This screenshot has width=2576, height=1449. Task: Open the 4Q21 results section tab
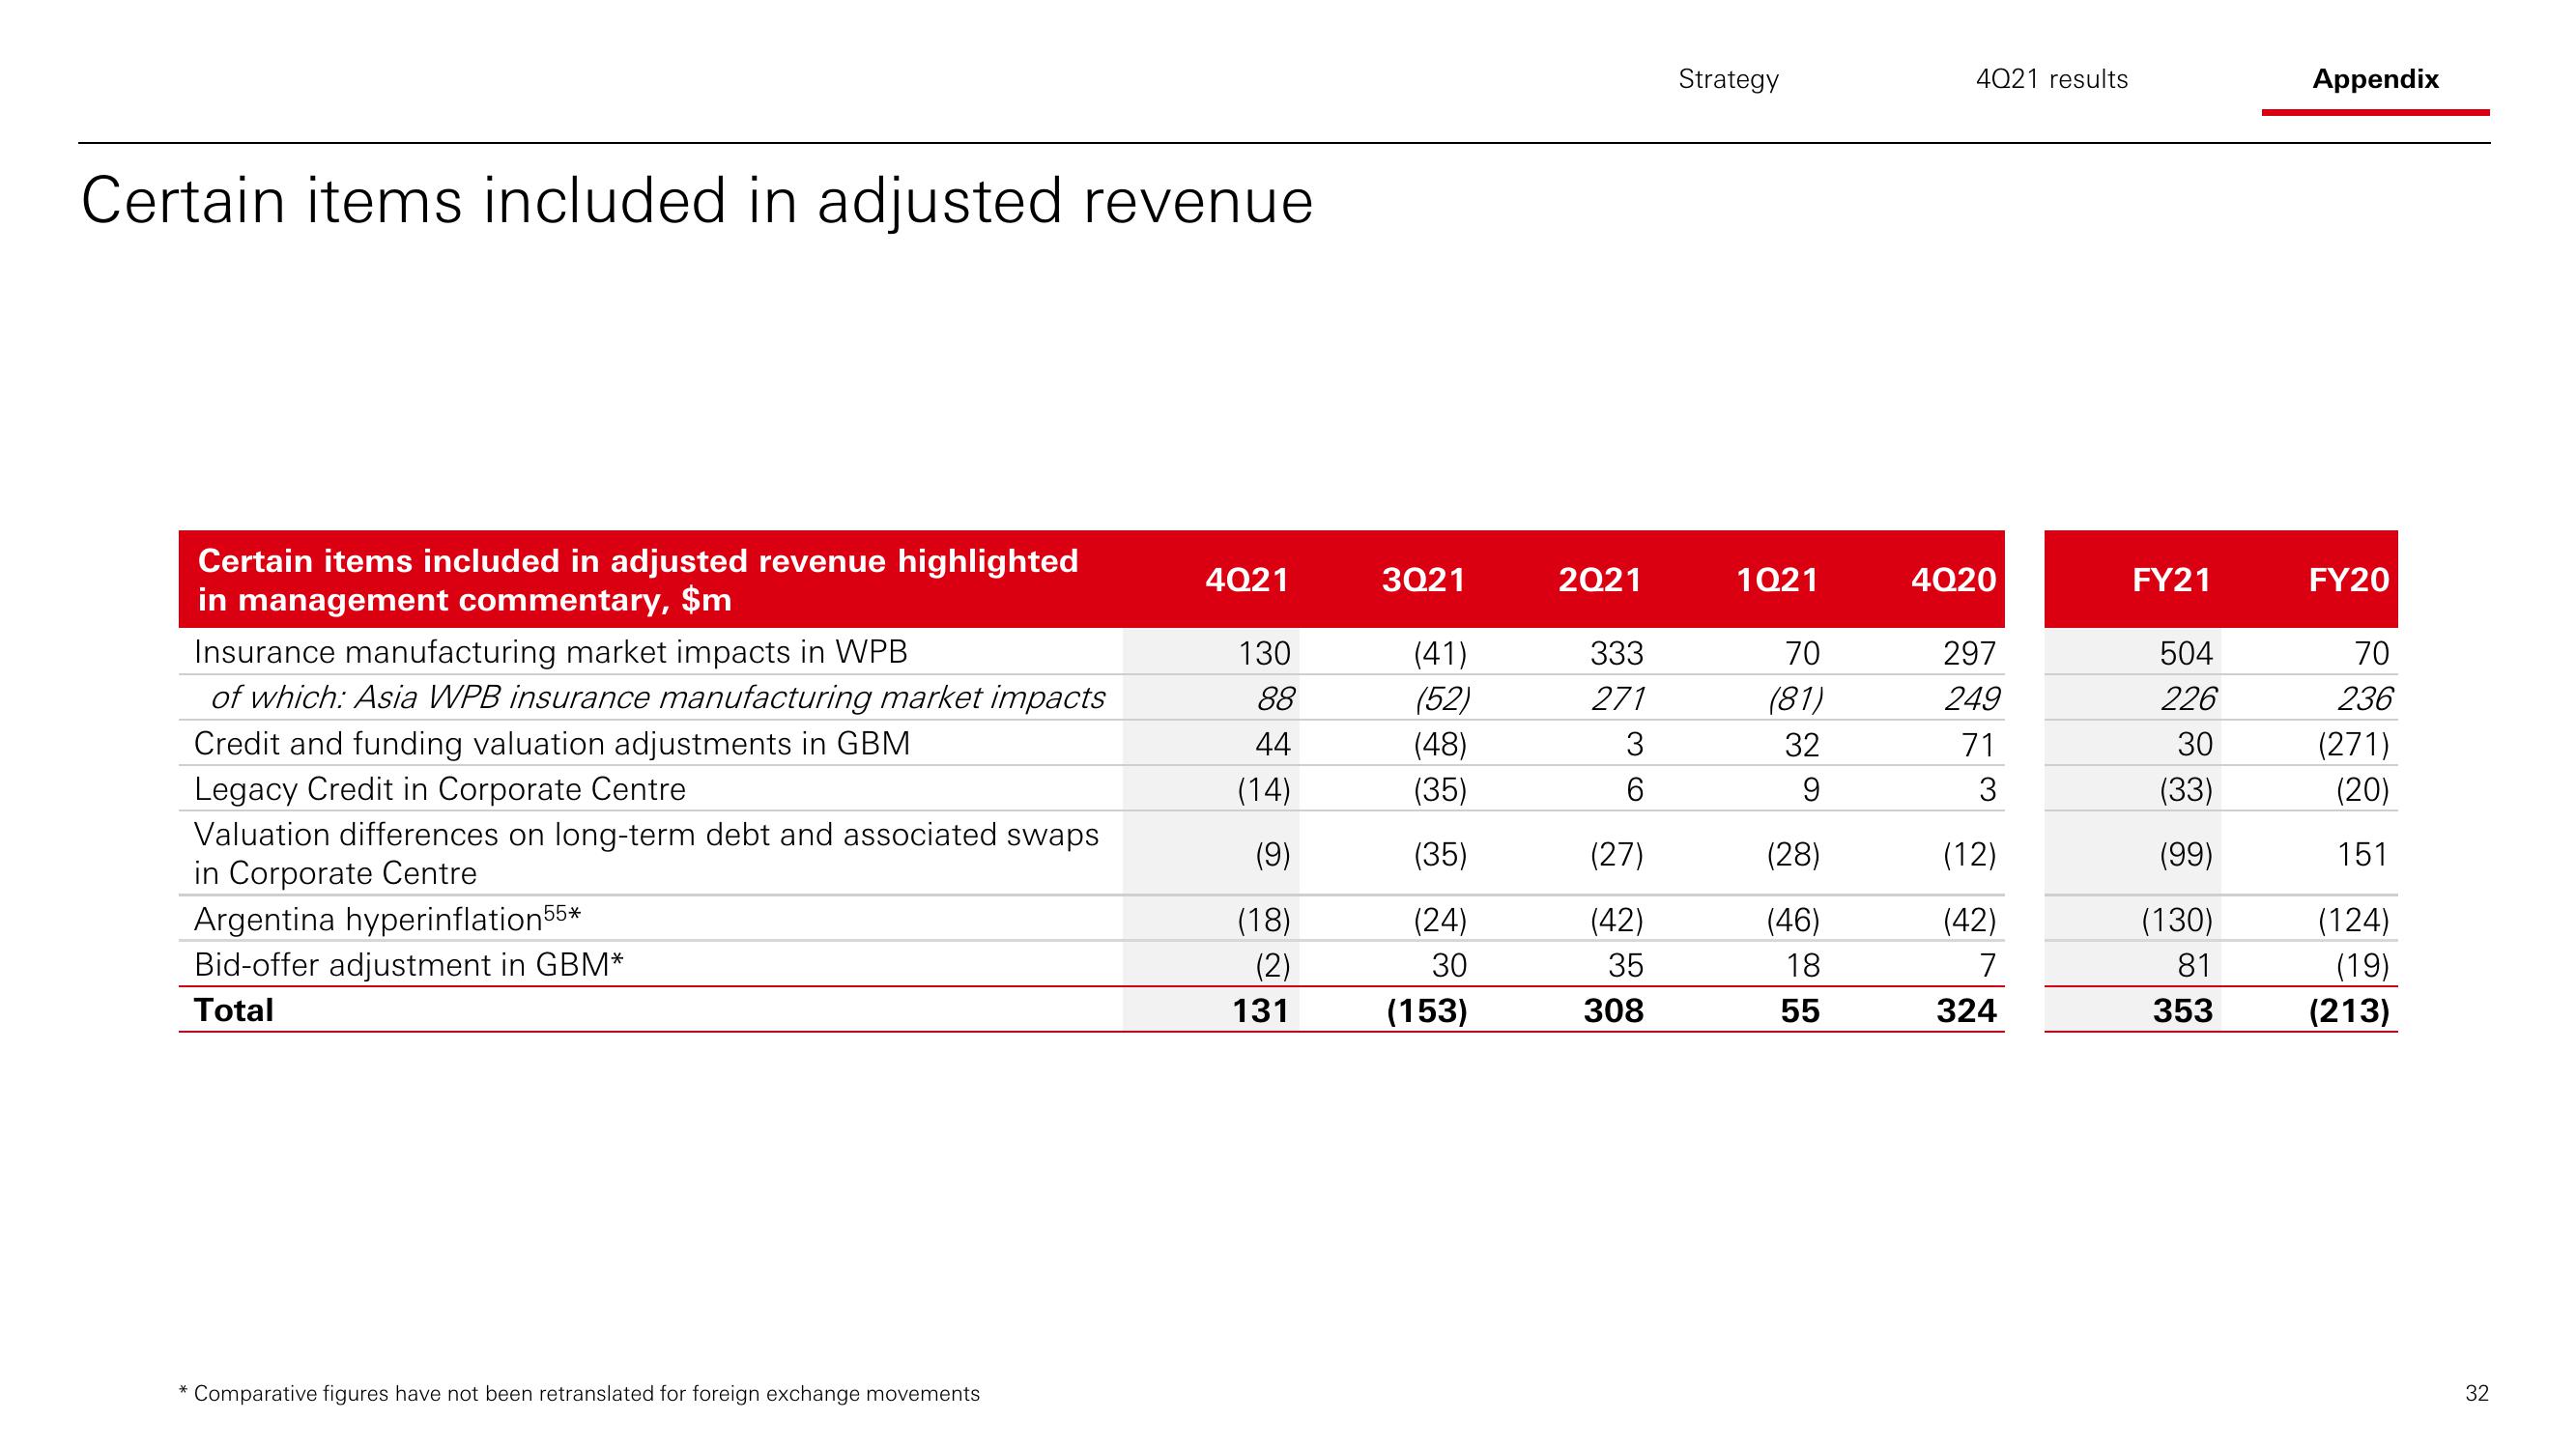(2052, 79)
